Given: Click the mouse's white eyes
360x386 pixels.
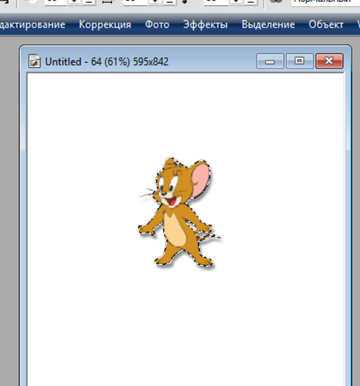Looking at the screenshot, I should 168,183.
